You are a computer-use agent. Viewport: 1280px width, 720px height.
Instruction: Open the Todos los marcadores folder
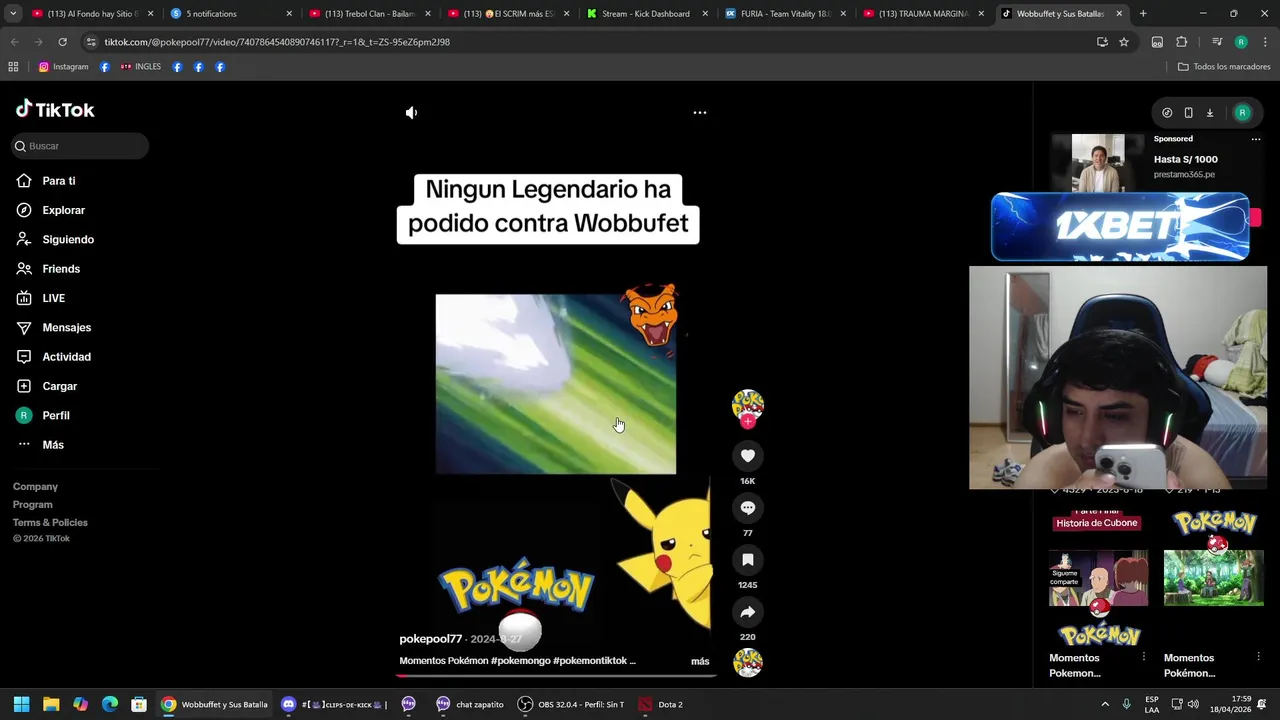[1224, 67]
